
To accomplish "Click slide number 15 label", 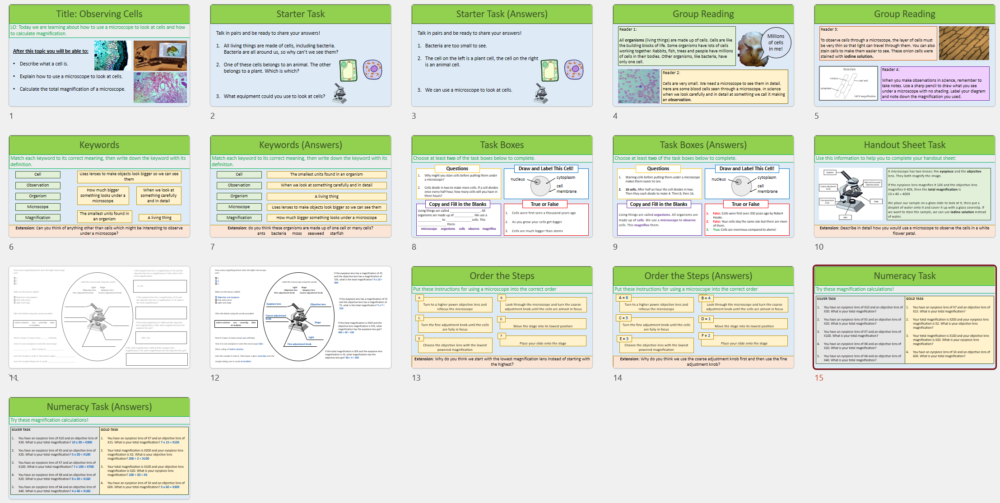I will (819, 378).
